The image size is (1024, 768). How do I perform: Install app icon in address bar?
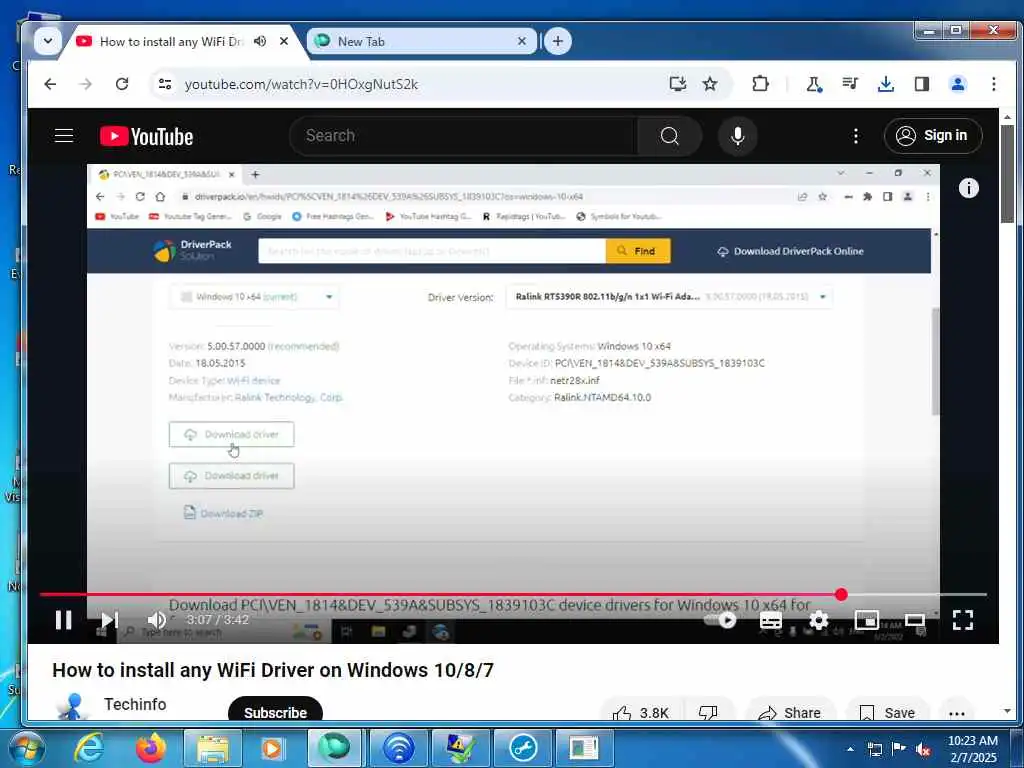pyautogui.click(x=678, y=84)
